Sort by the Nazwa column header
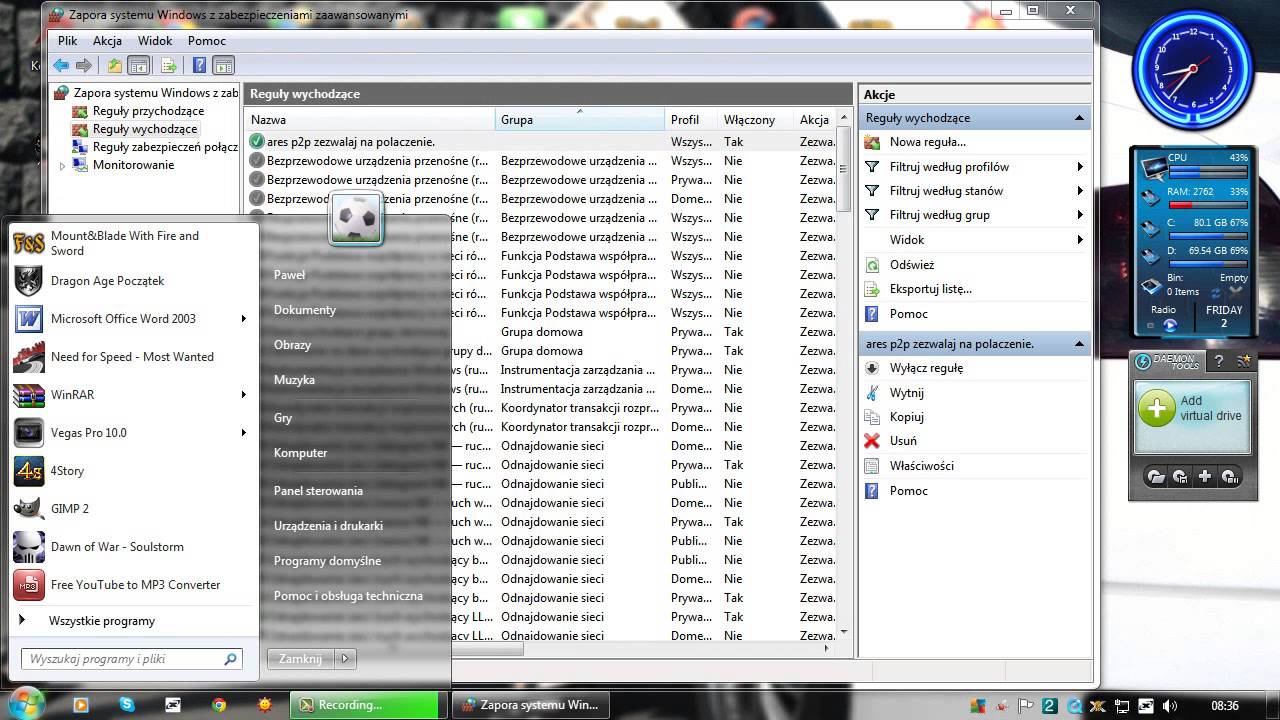1280x720 pixels. (x=370, y=120)
